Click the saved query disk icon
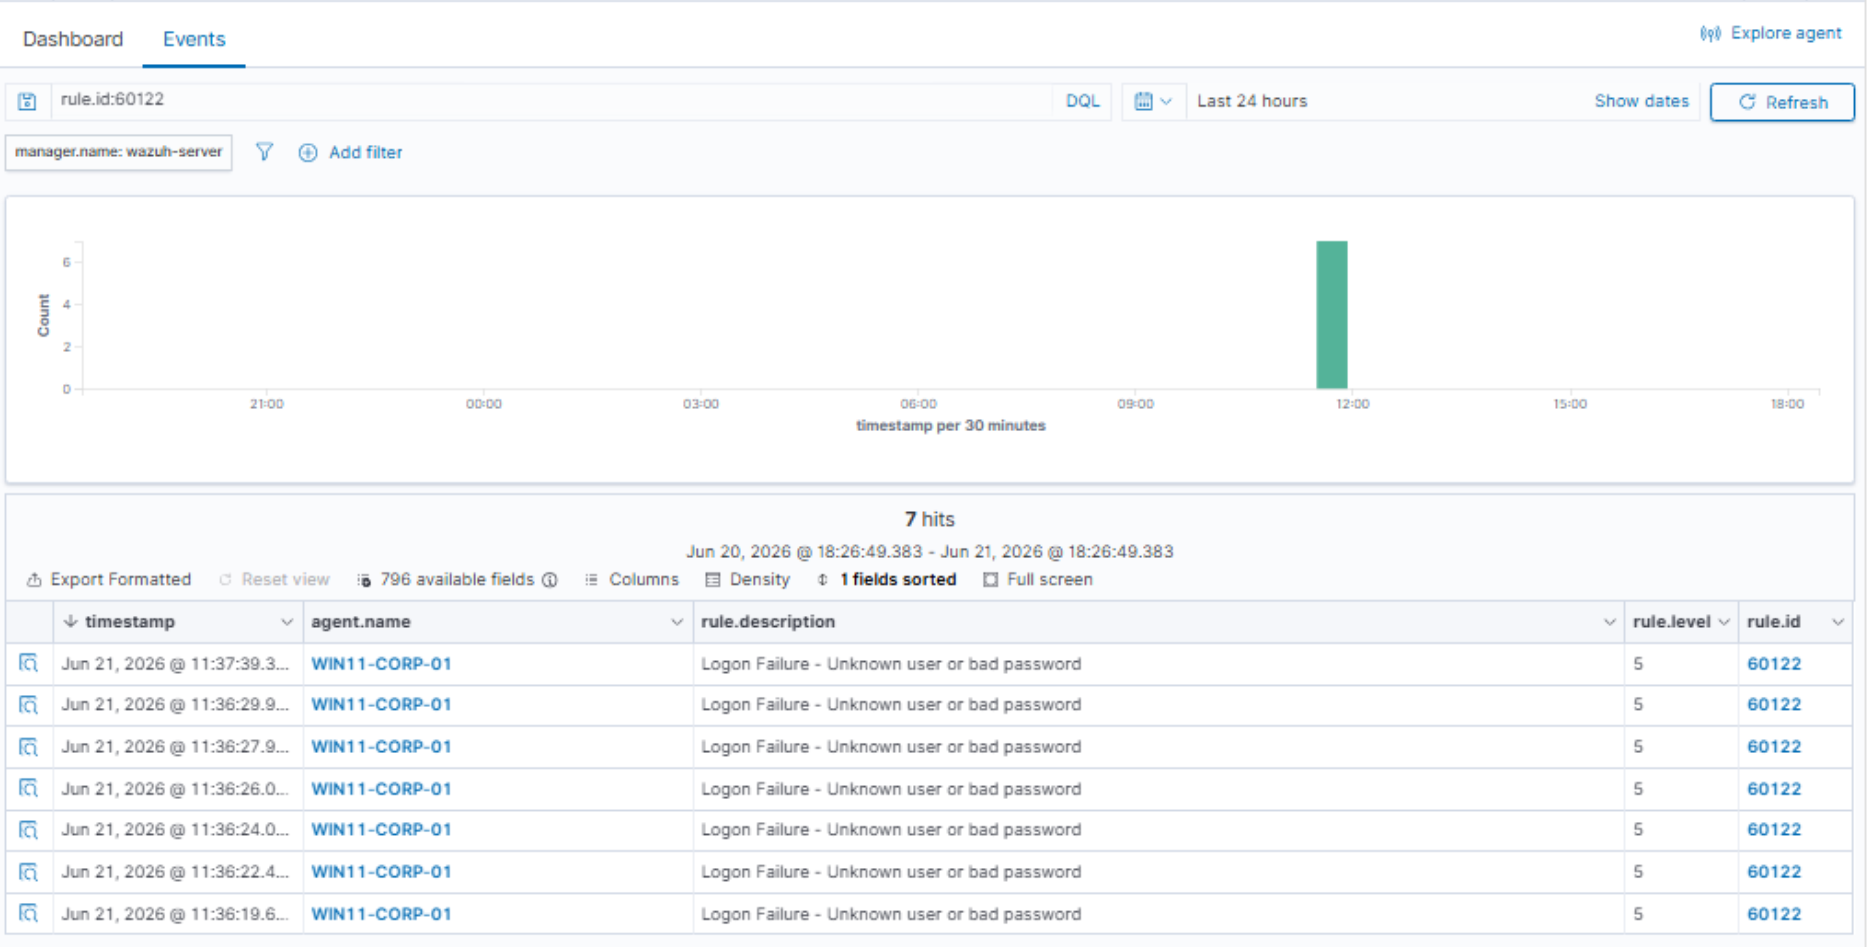The width and height of the screenshot is (1867, 947). [27, 101]
